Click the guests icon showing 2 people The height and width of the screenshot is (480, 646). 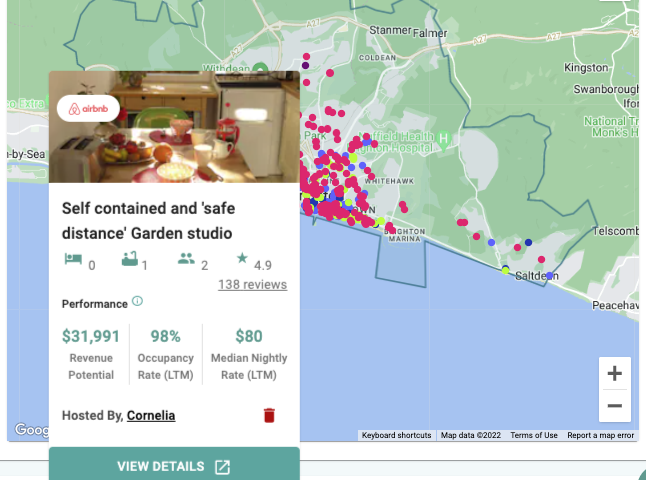click(186, 259)
